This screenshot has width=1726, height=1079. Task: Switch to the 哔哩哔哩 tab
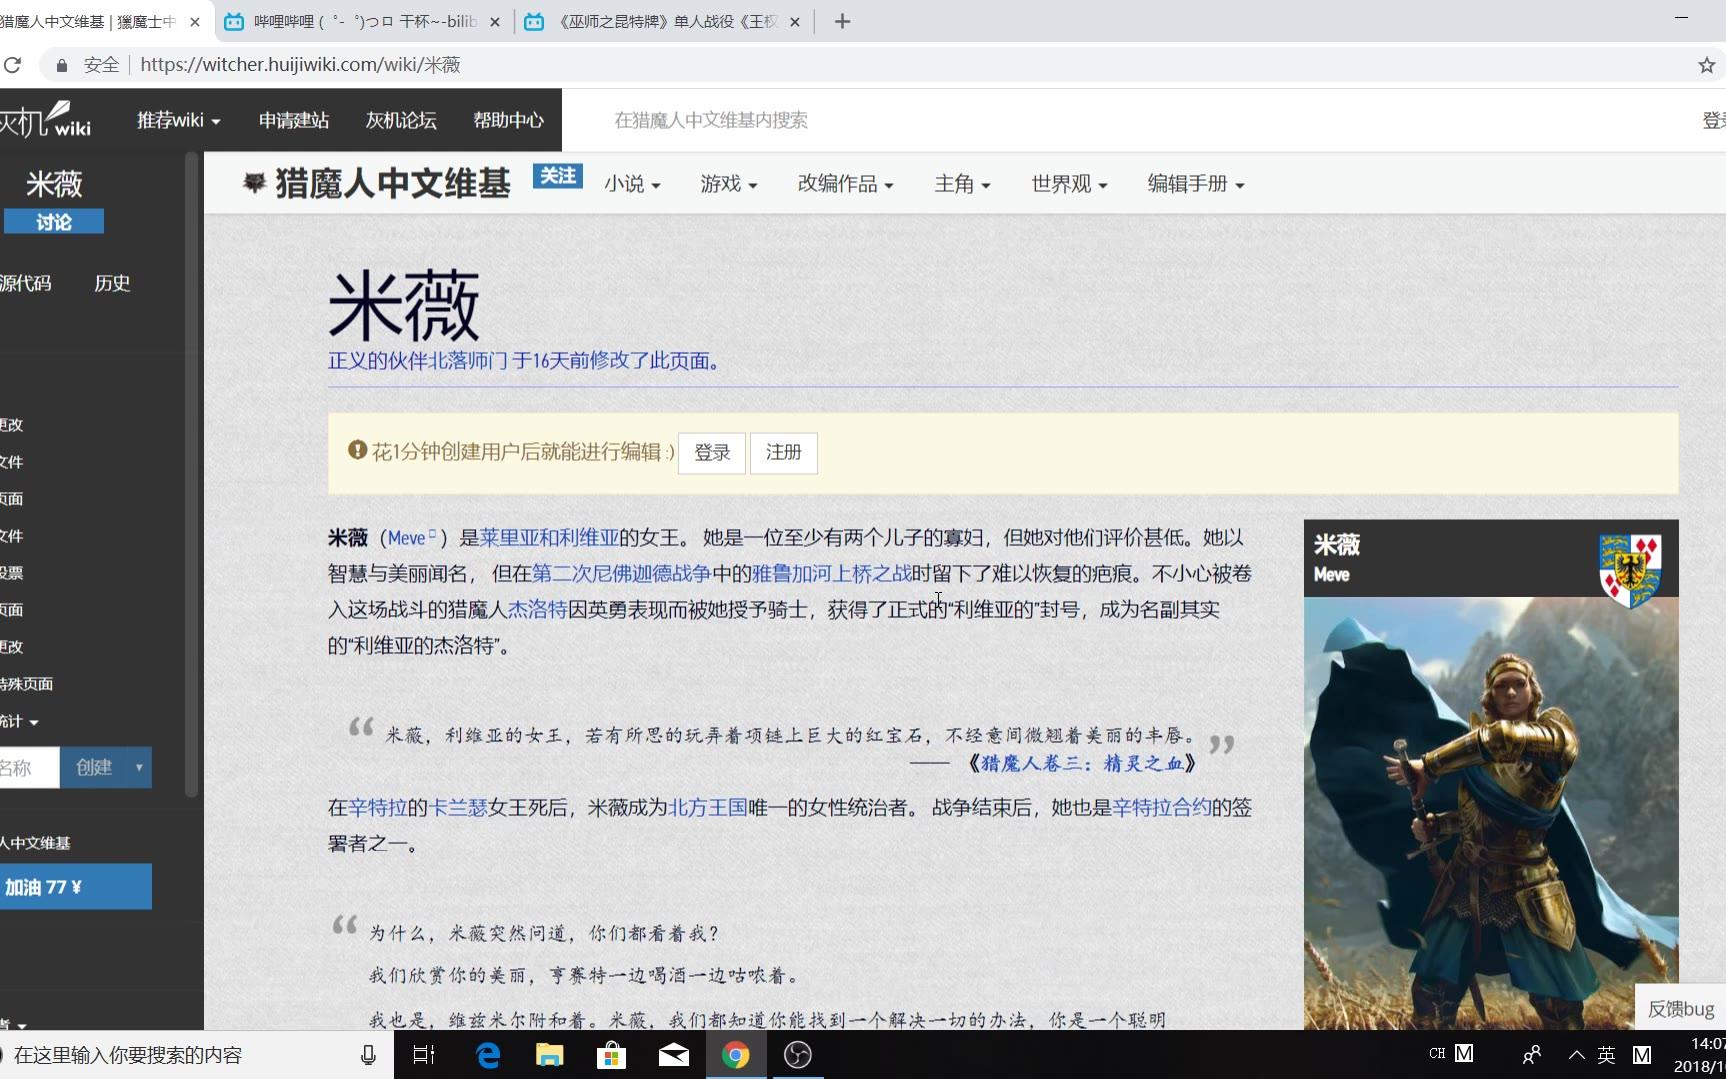click(x=364, y=21)
